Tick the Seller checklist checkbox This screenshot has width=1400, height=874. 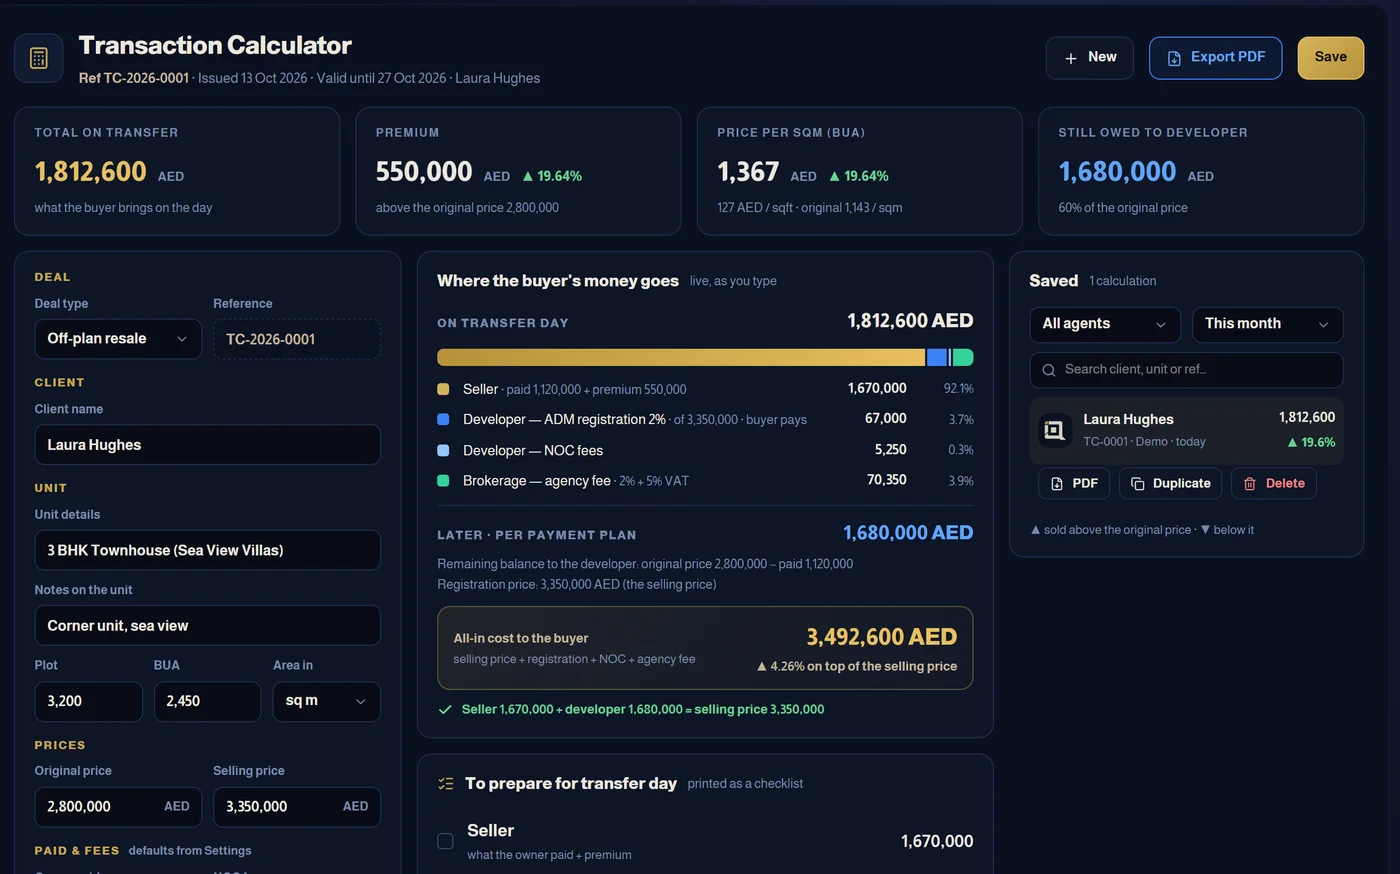(x=445, y=841)
